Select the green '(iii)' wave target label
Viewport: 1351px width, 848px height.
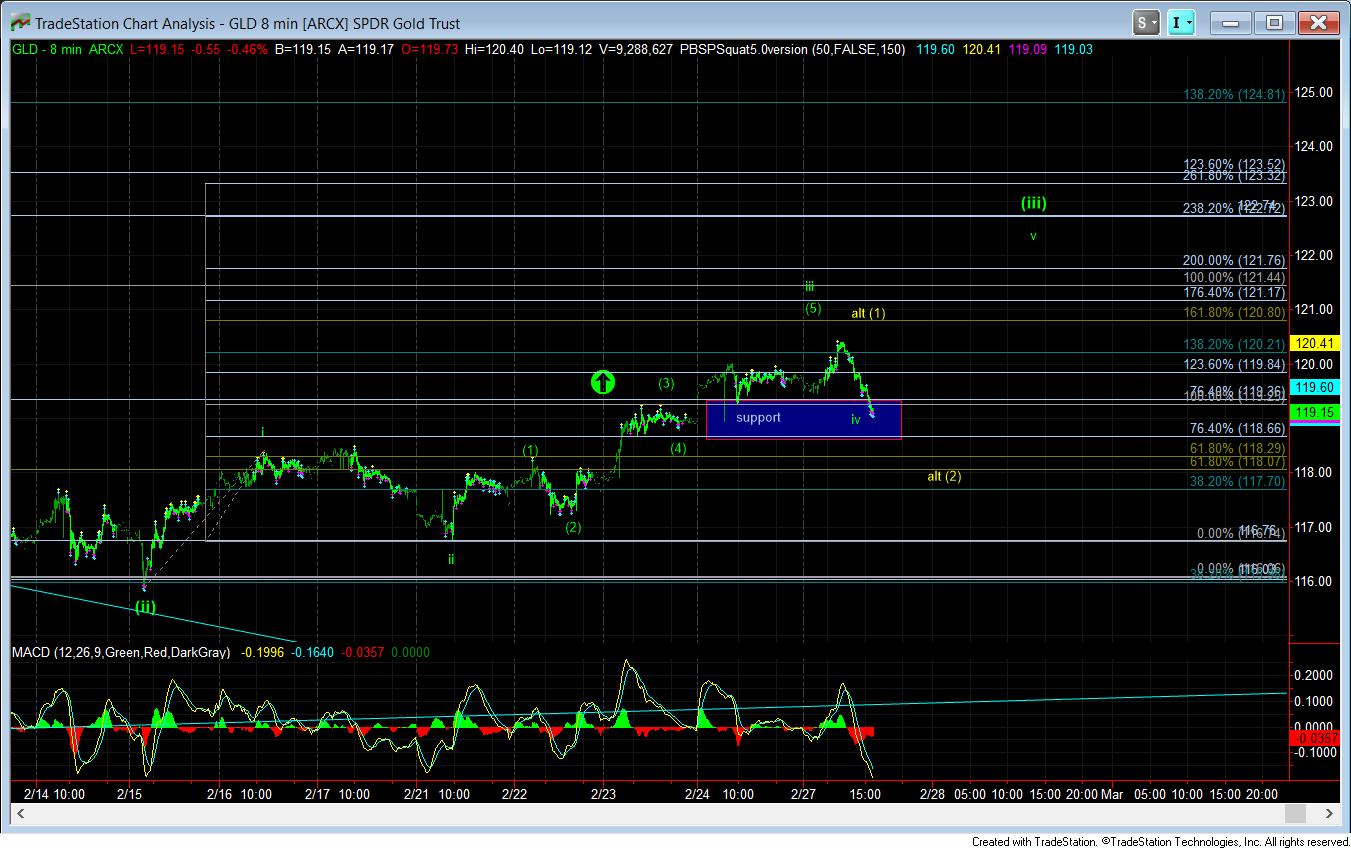(x=1033, y=203)
